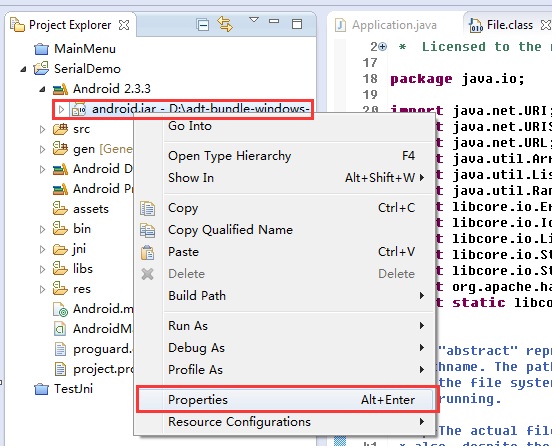Viewport: 556px width, 448px height.
Task: Open Properties from the context menu
Action: pyautogui.click(x=285, y=400)
